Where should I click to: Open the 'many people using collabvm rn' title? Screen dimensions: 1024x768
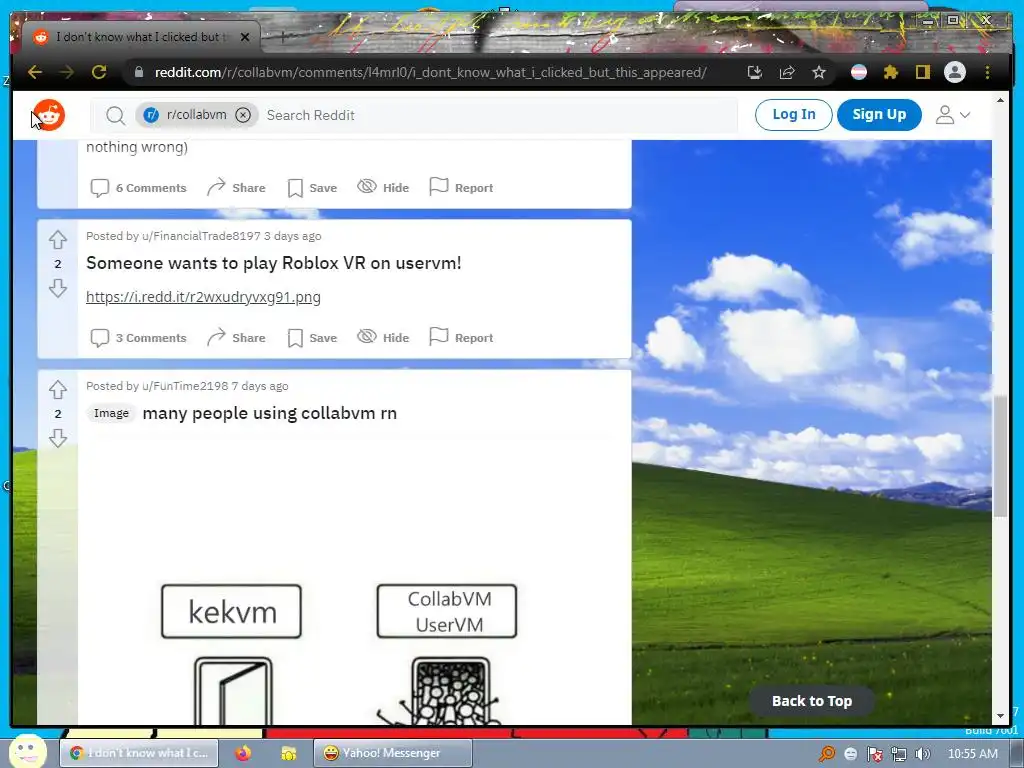[x=269, y=413]
